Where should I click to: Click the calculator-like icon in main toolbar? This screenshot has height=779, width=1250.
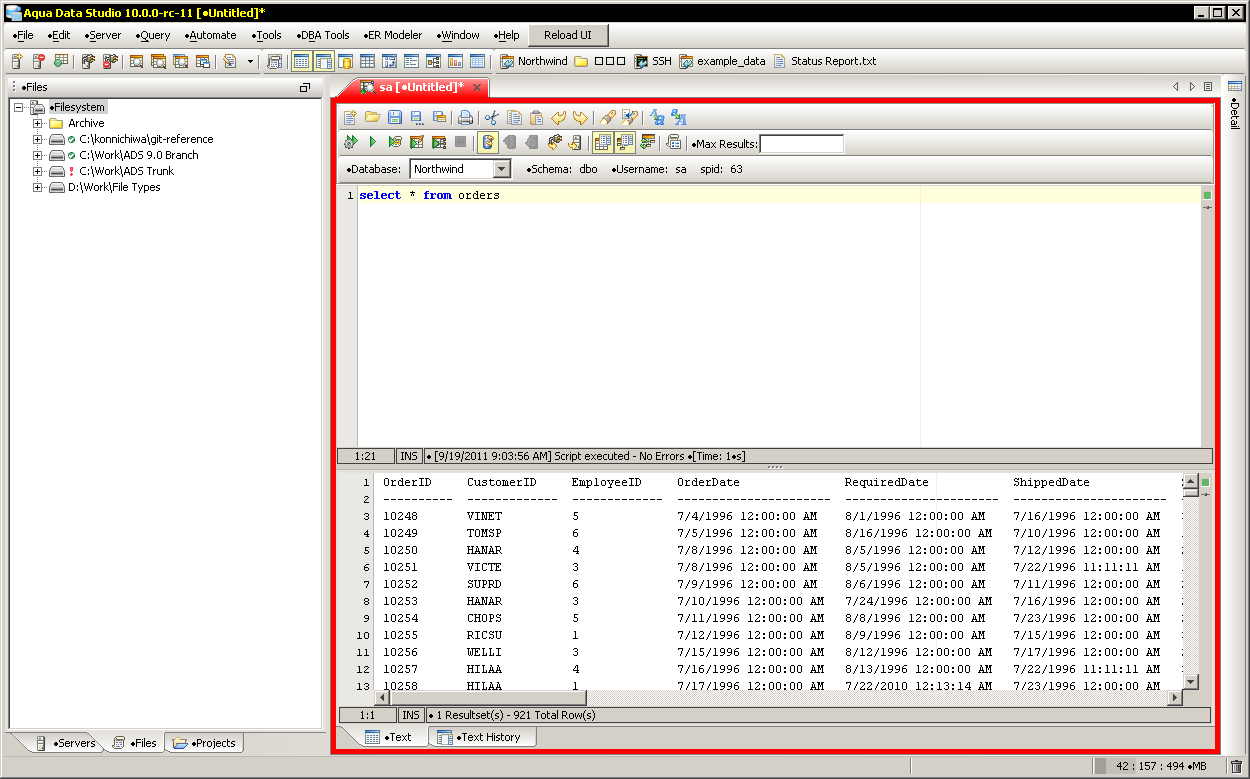click(275, 61)
